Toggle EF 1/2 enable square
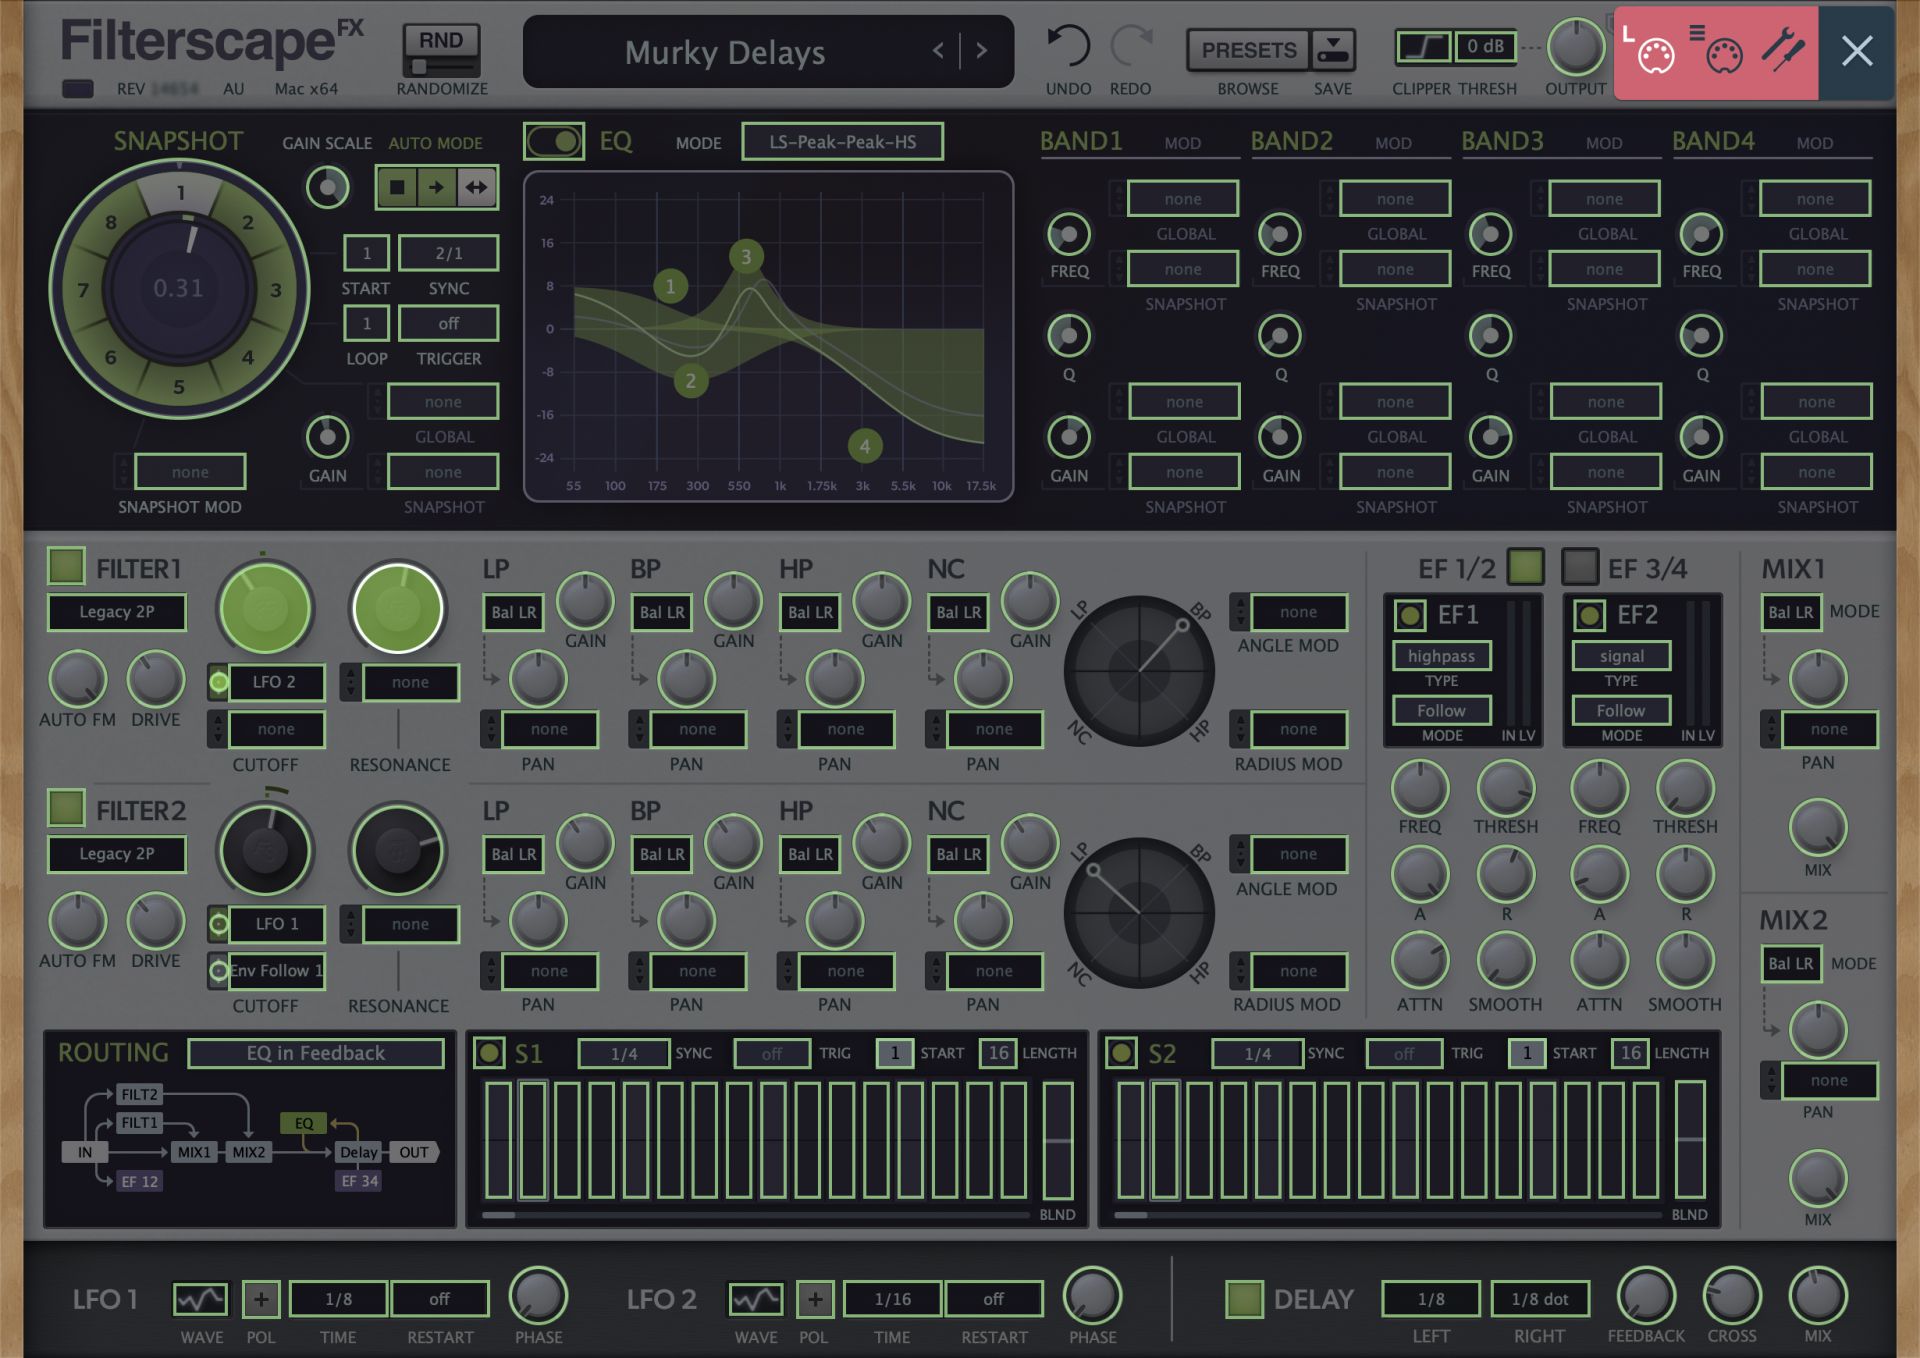 (1525, 566)
